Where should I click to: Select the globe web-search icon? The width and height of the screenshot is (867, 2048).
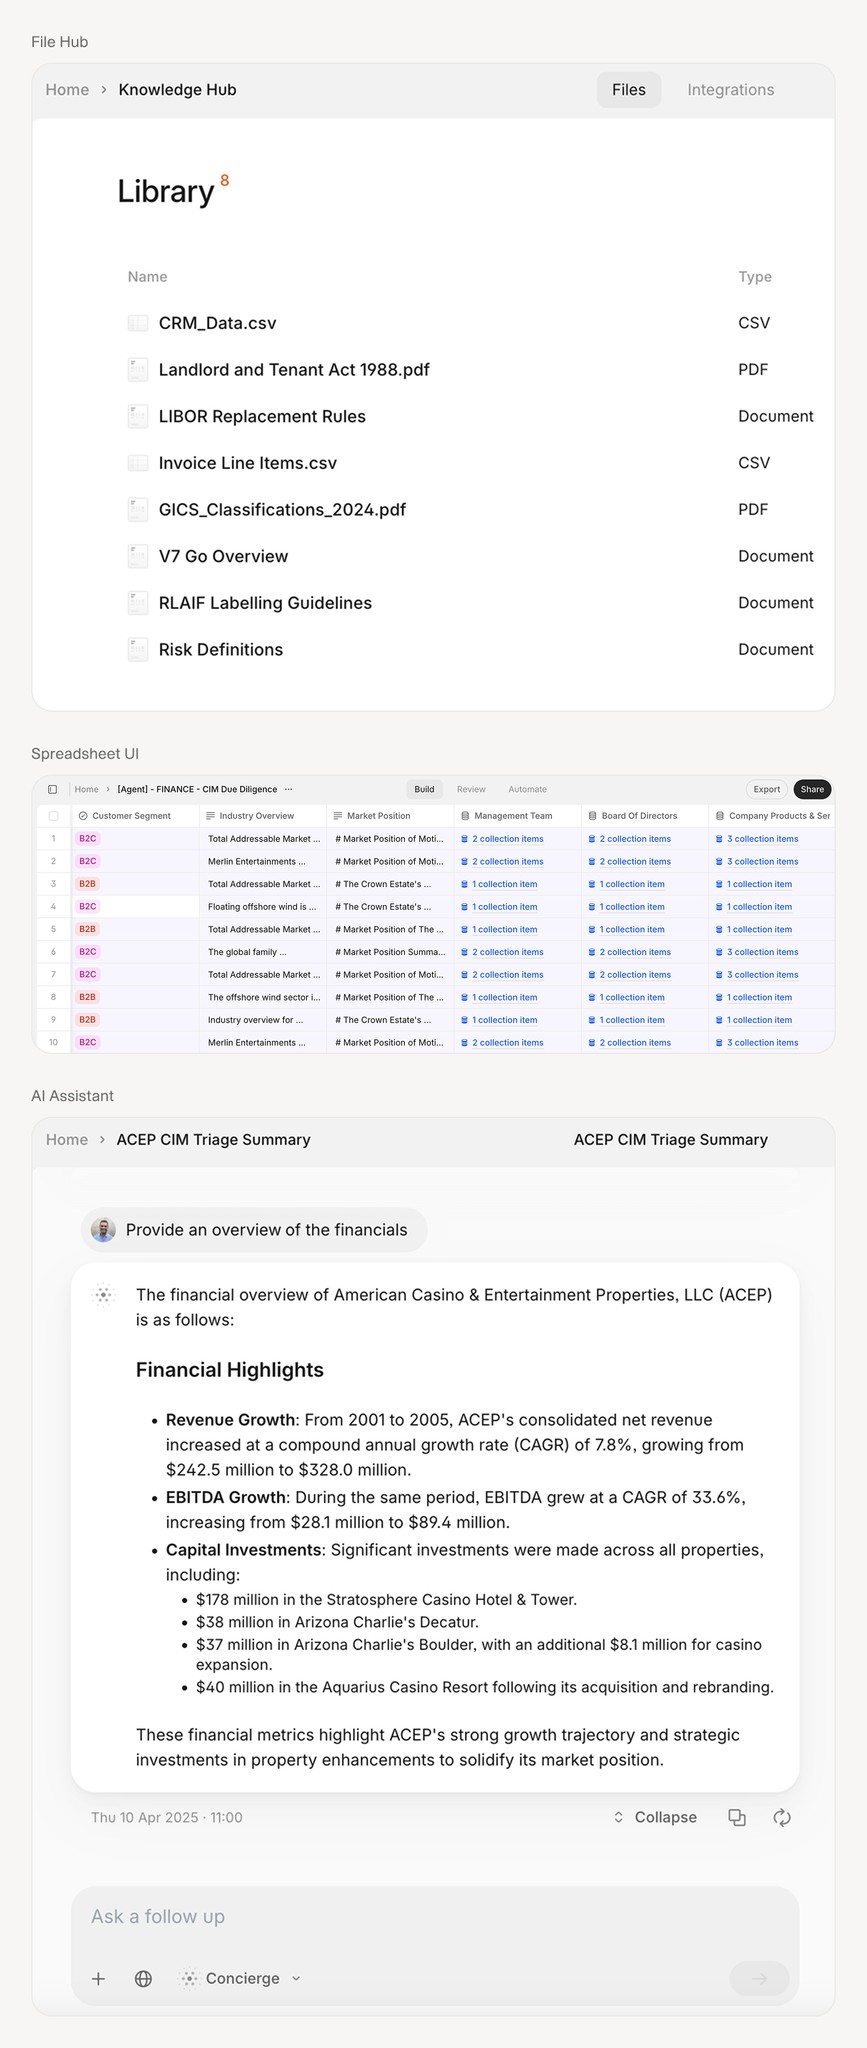(142, 1978)
